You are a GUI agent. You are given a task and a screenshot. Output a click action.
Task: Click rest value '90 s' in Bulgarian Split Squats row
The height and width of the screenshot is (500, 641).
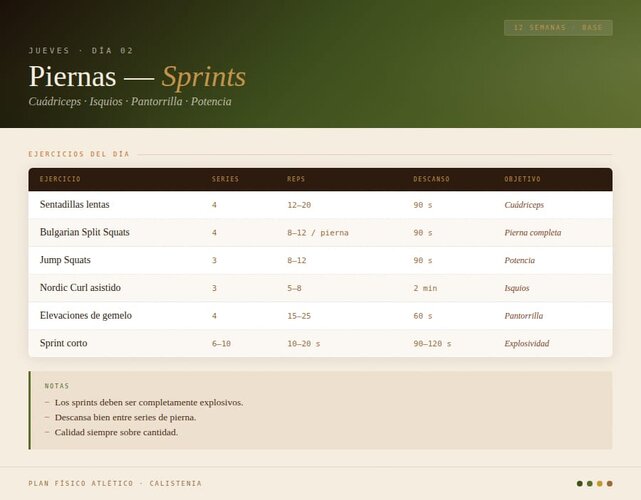[x=423, y=233]
